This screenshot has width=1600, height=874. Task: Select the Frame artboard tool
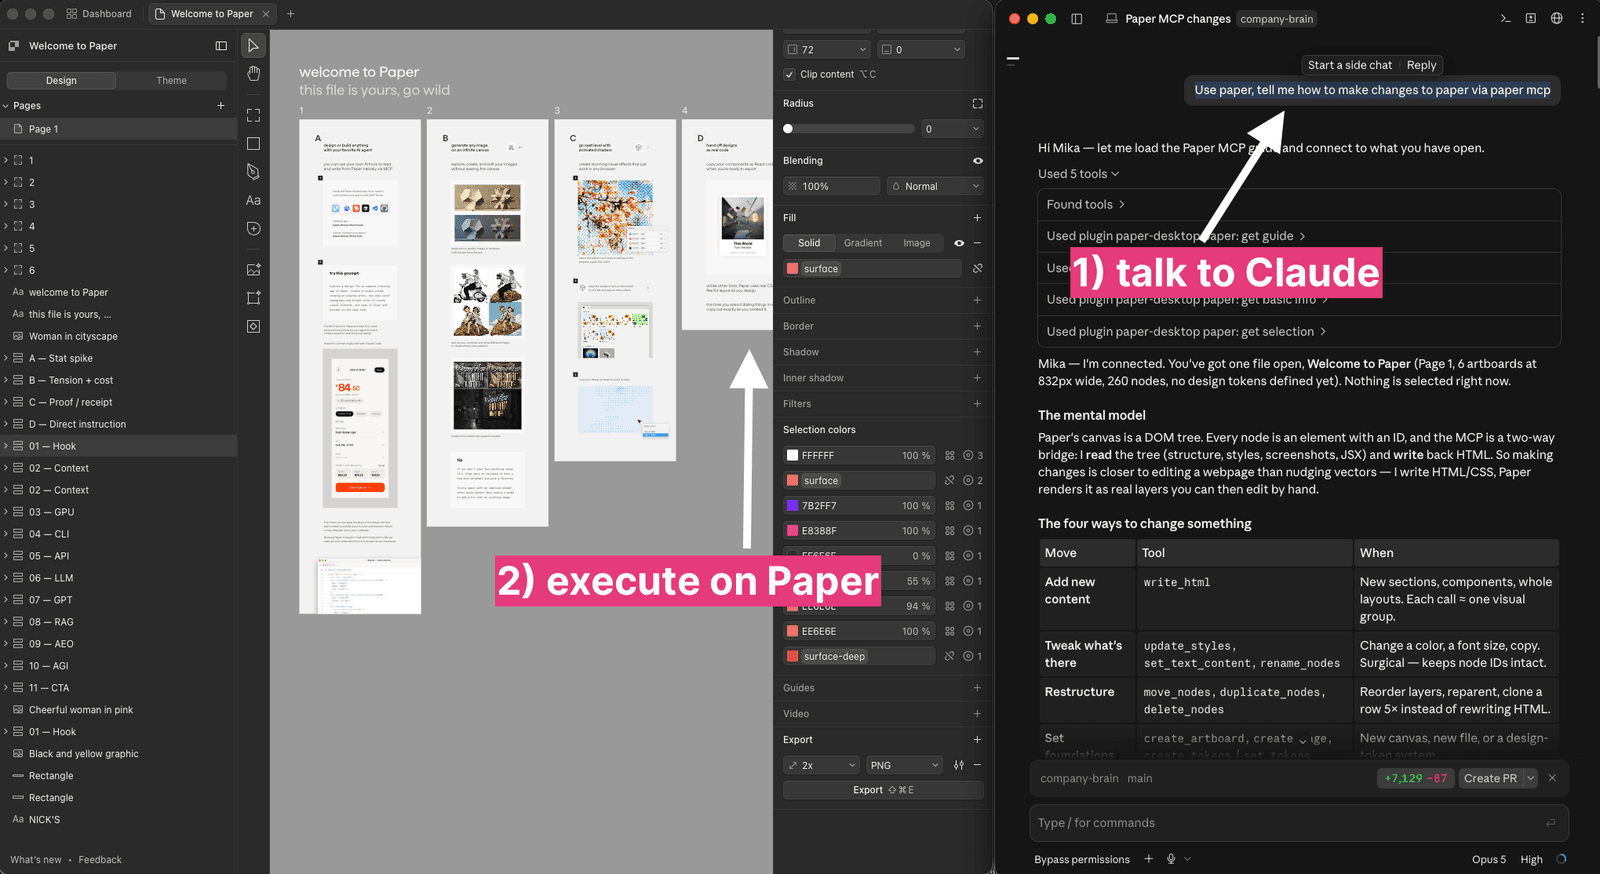[253, 115]
